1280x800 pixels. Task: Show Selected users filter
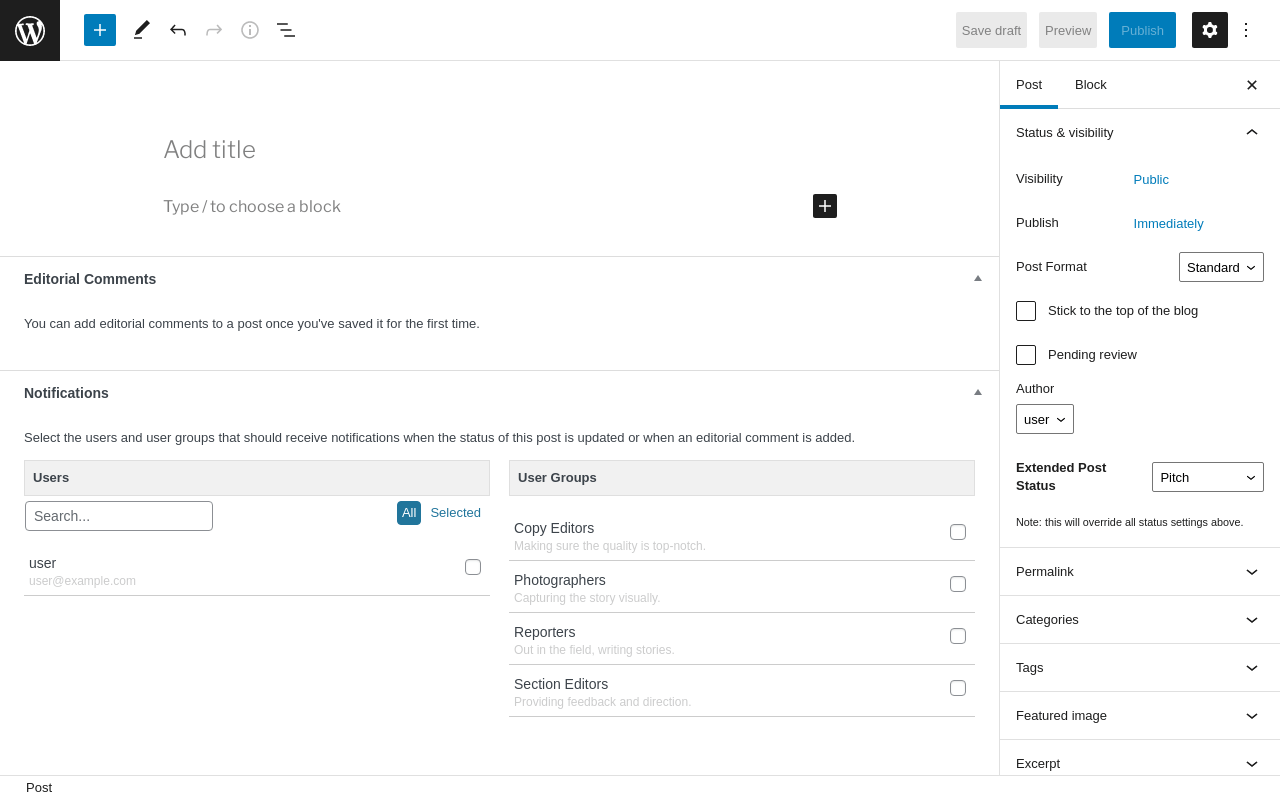pyautogui.click(x=456, y=513)
